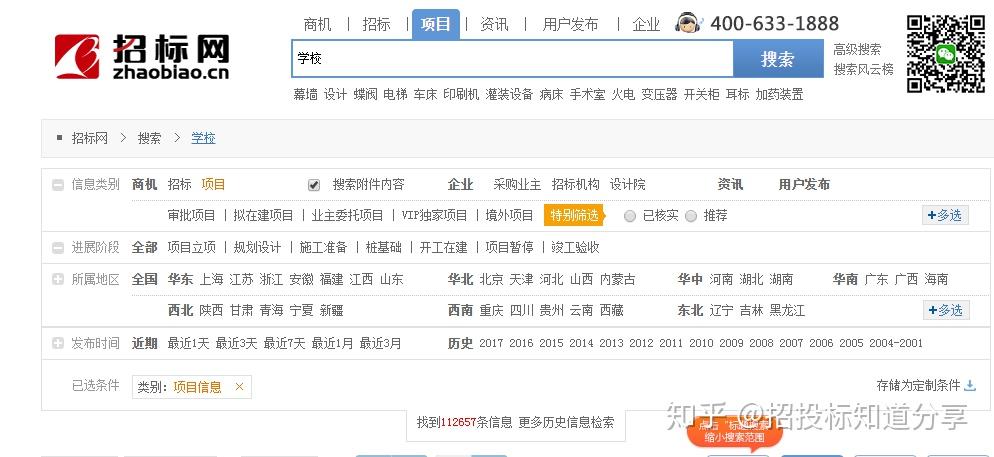Select 设计院 under 企业
The image size is (994, 457).
(x=628, y=184)
